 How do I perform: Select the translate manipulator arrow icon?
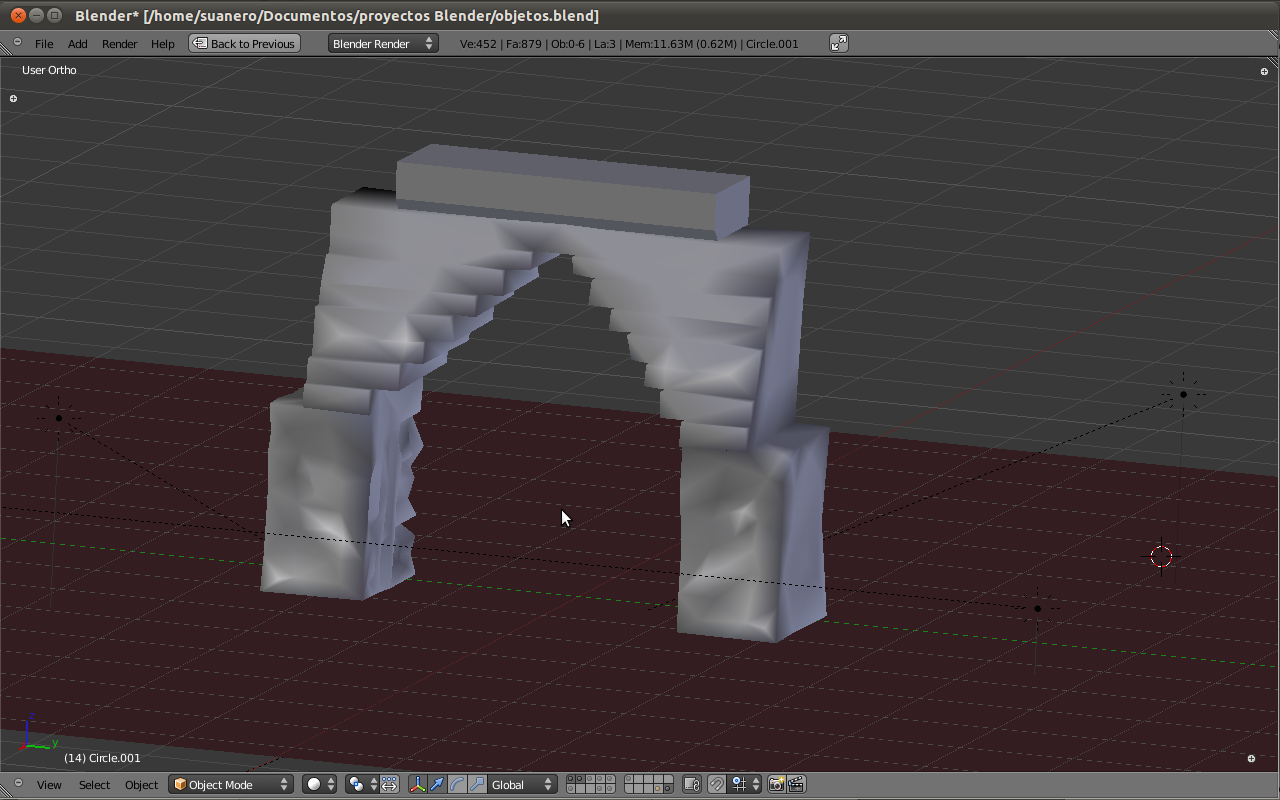436,785
